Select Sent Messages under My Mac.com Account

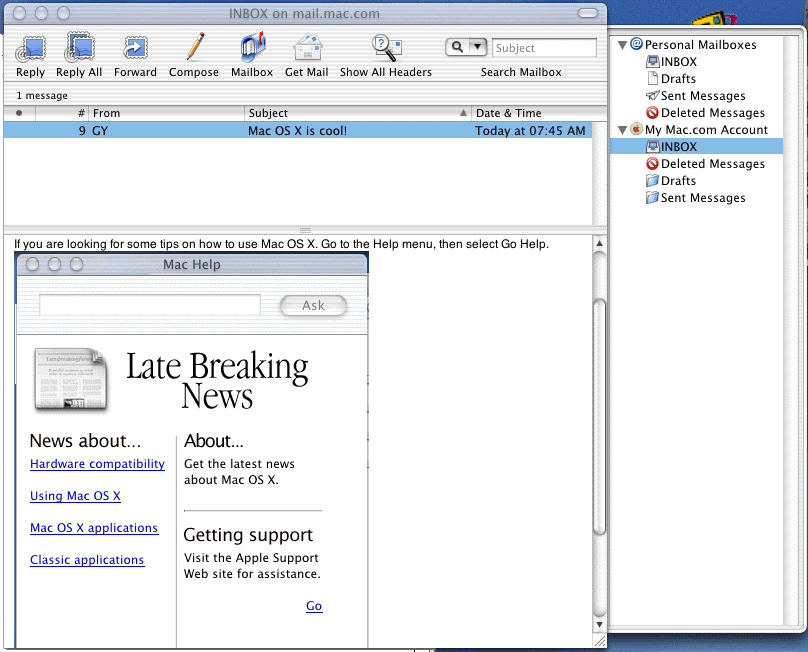tap(695, 198)
